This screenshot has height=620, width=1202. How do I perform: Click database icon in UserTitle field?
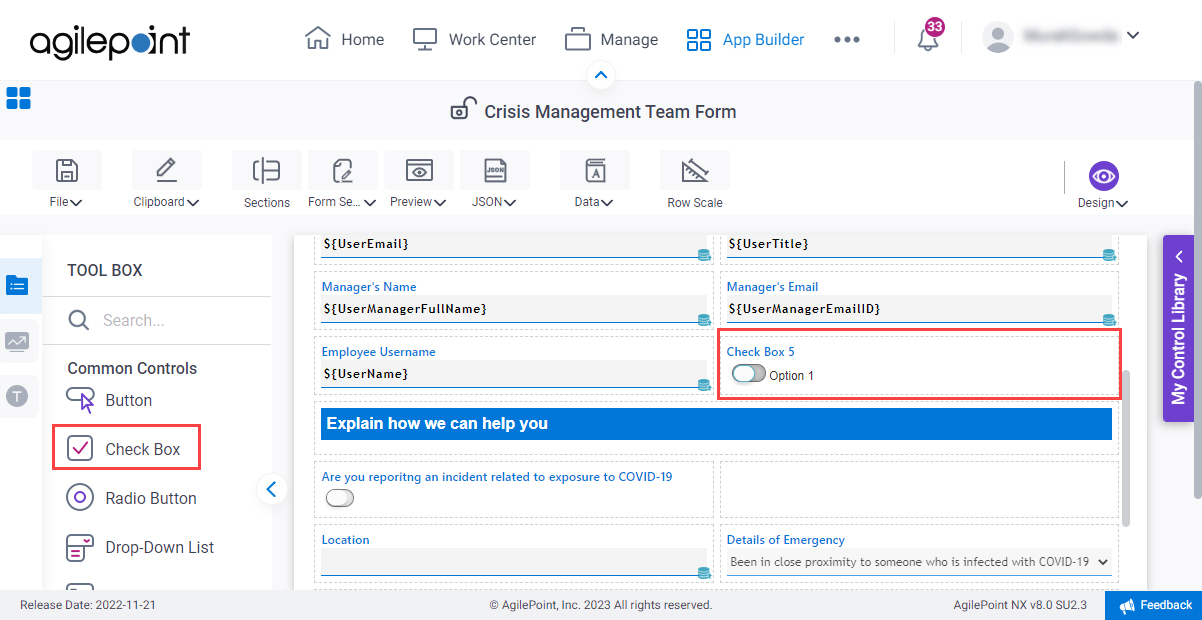1109,255
